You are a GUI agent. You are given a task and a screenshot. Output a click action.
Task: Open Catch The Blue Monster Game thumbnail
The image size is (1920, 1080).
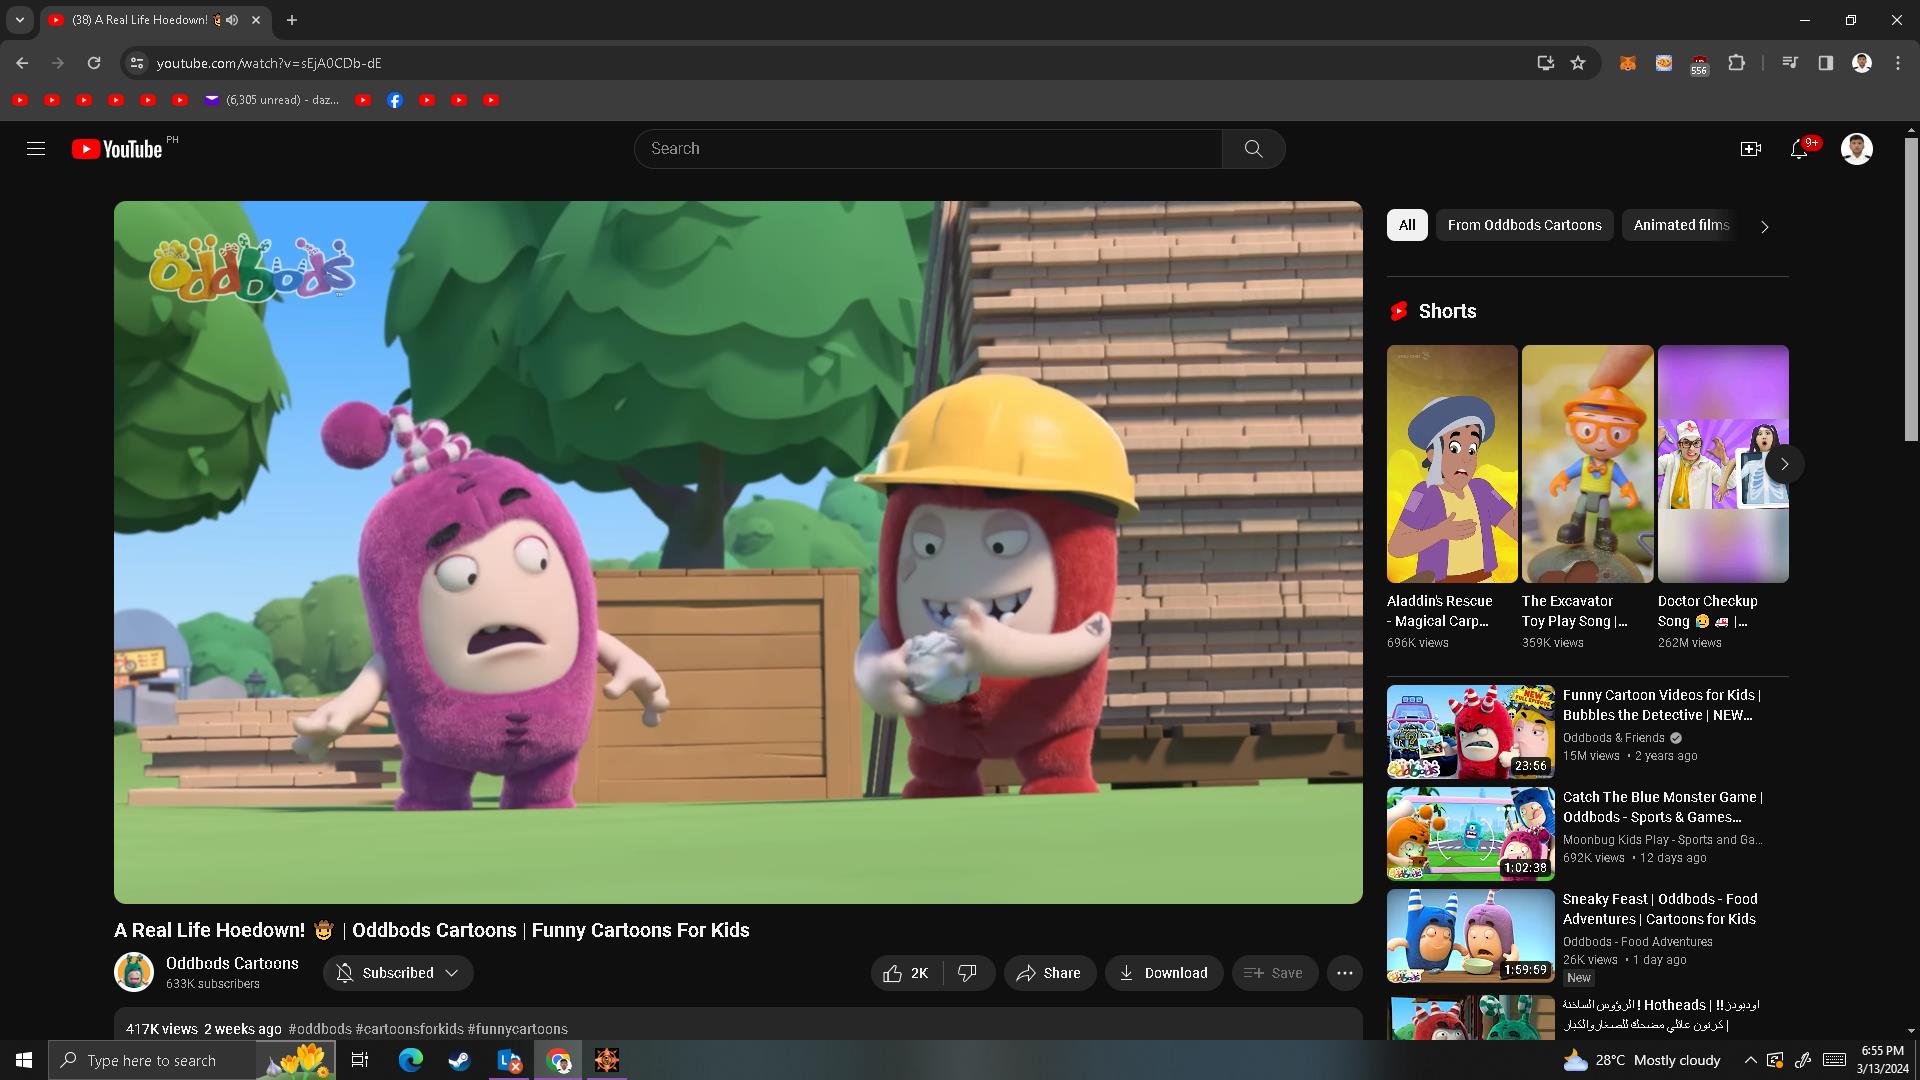pos(1471,834)
